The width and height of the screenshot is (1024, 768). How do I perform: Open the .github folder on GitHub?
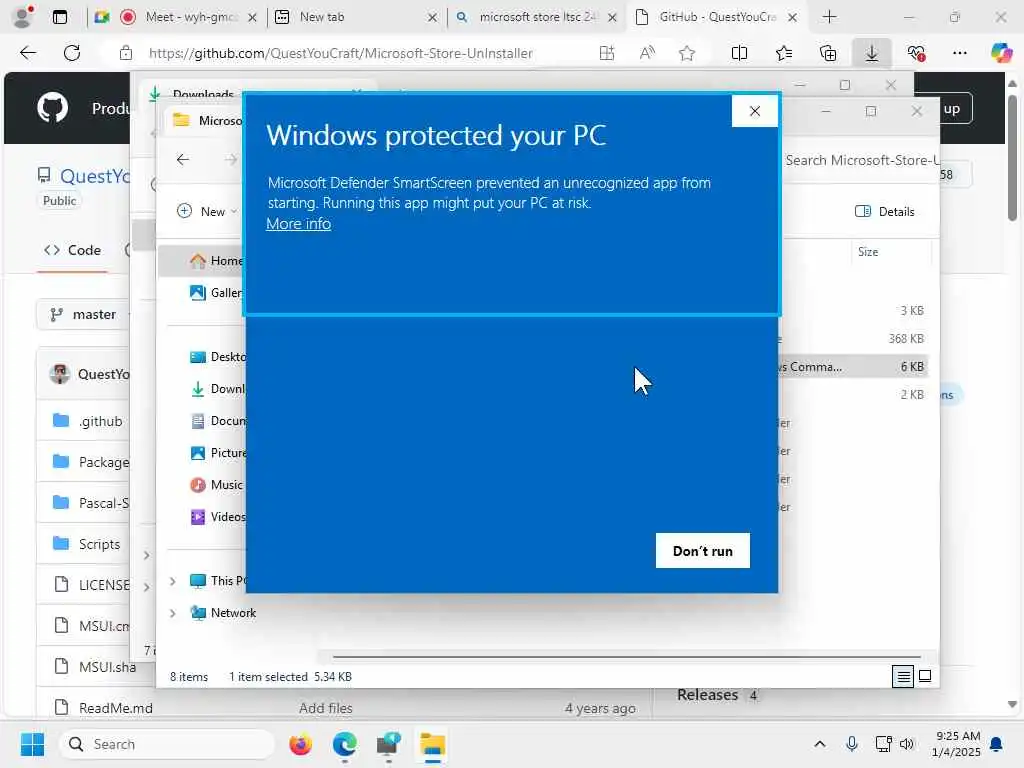point(101,421)
